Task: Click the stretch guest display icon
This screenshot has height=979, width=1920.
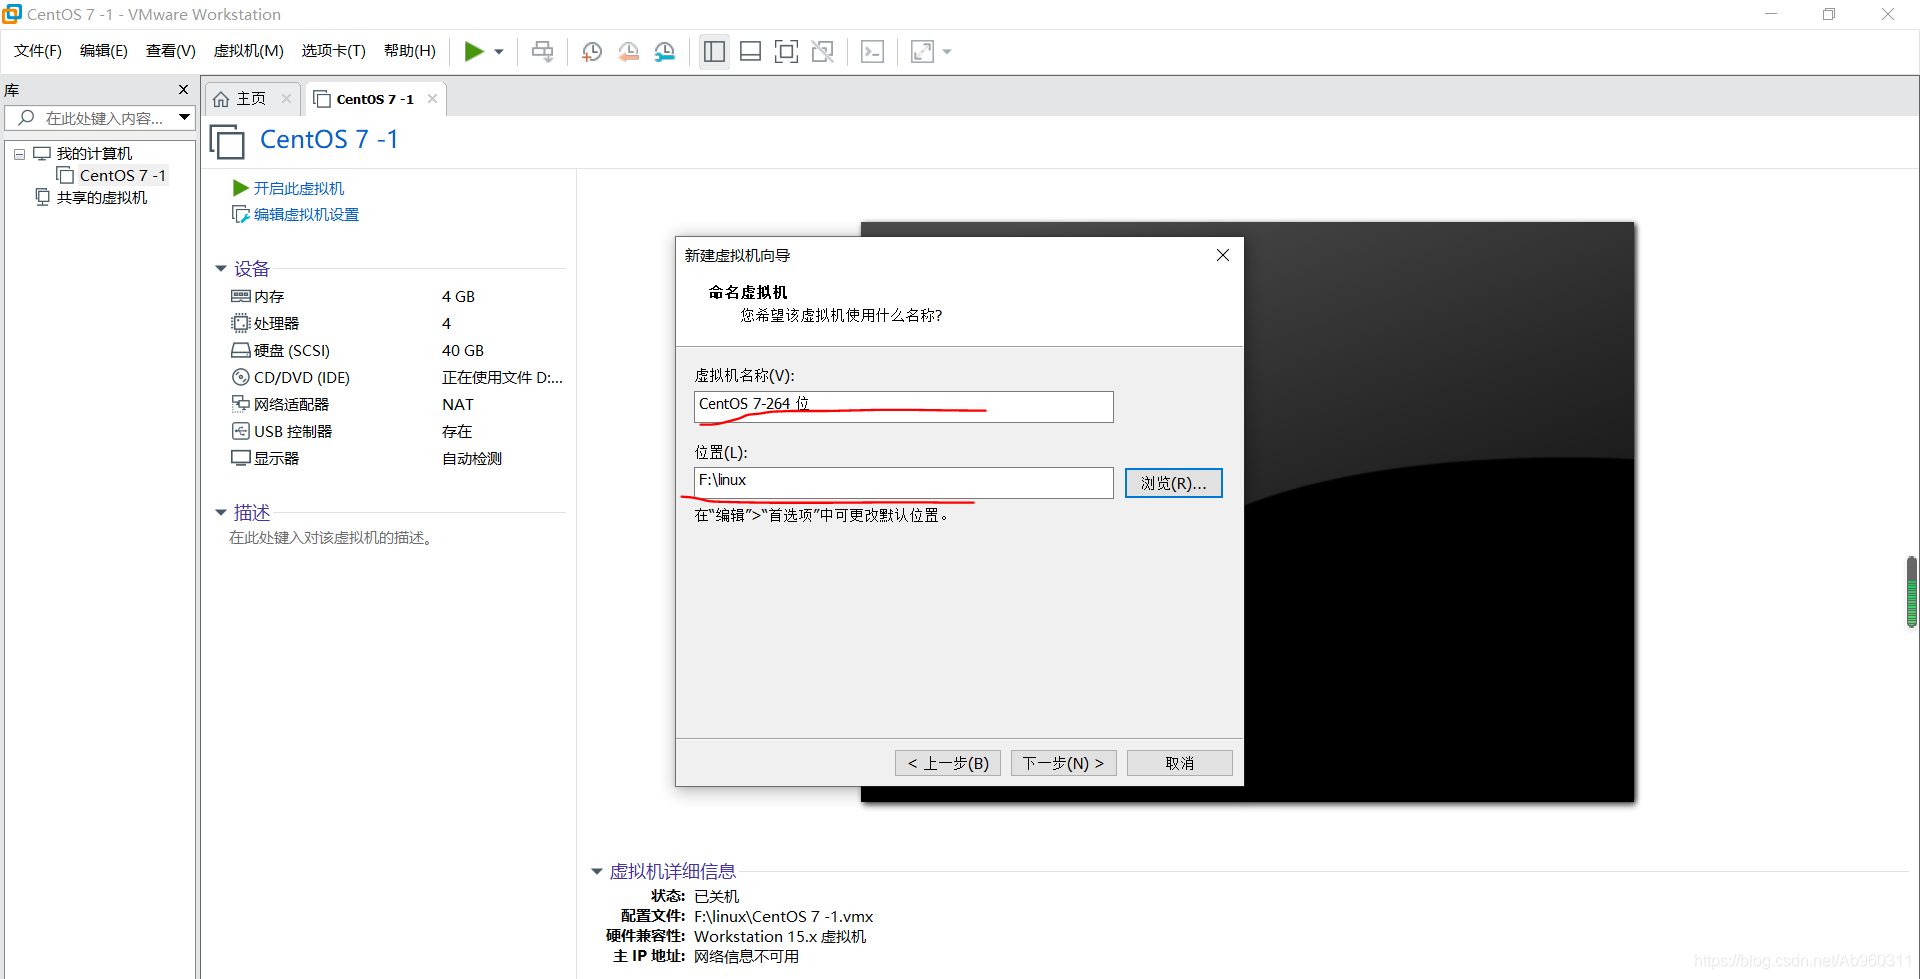Action: (922, 51)
